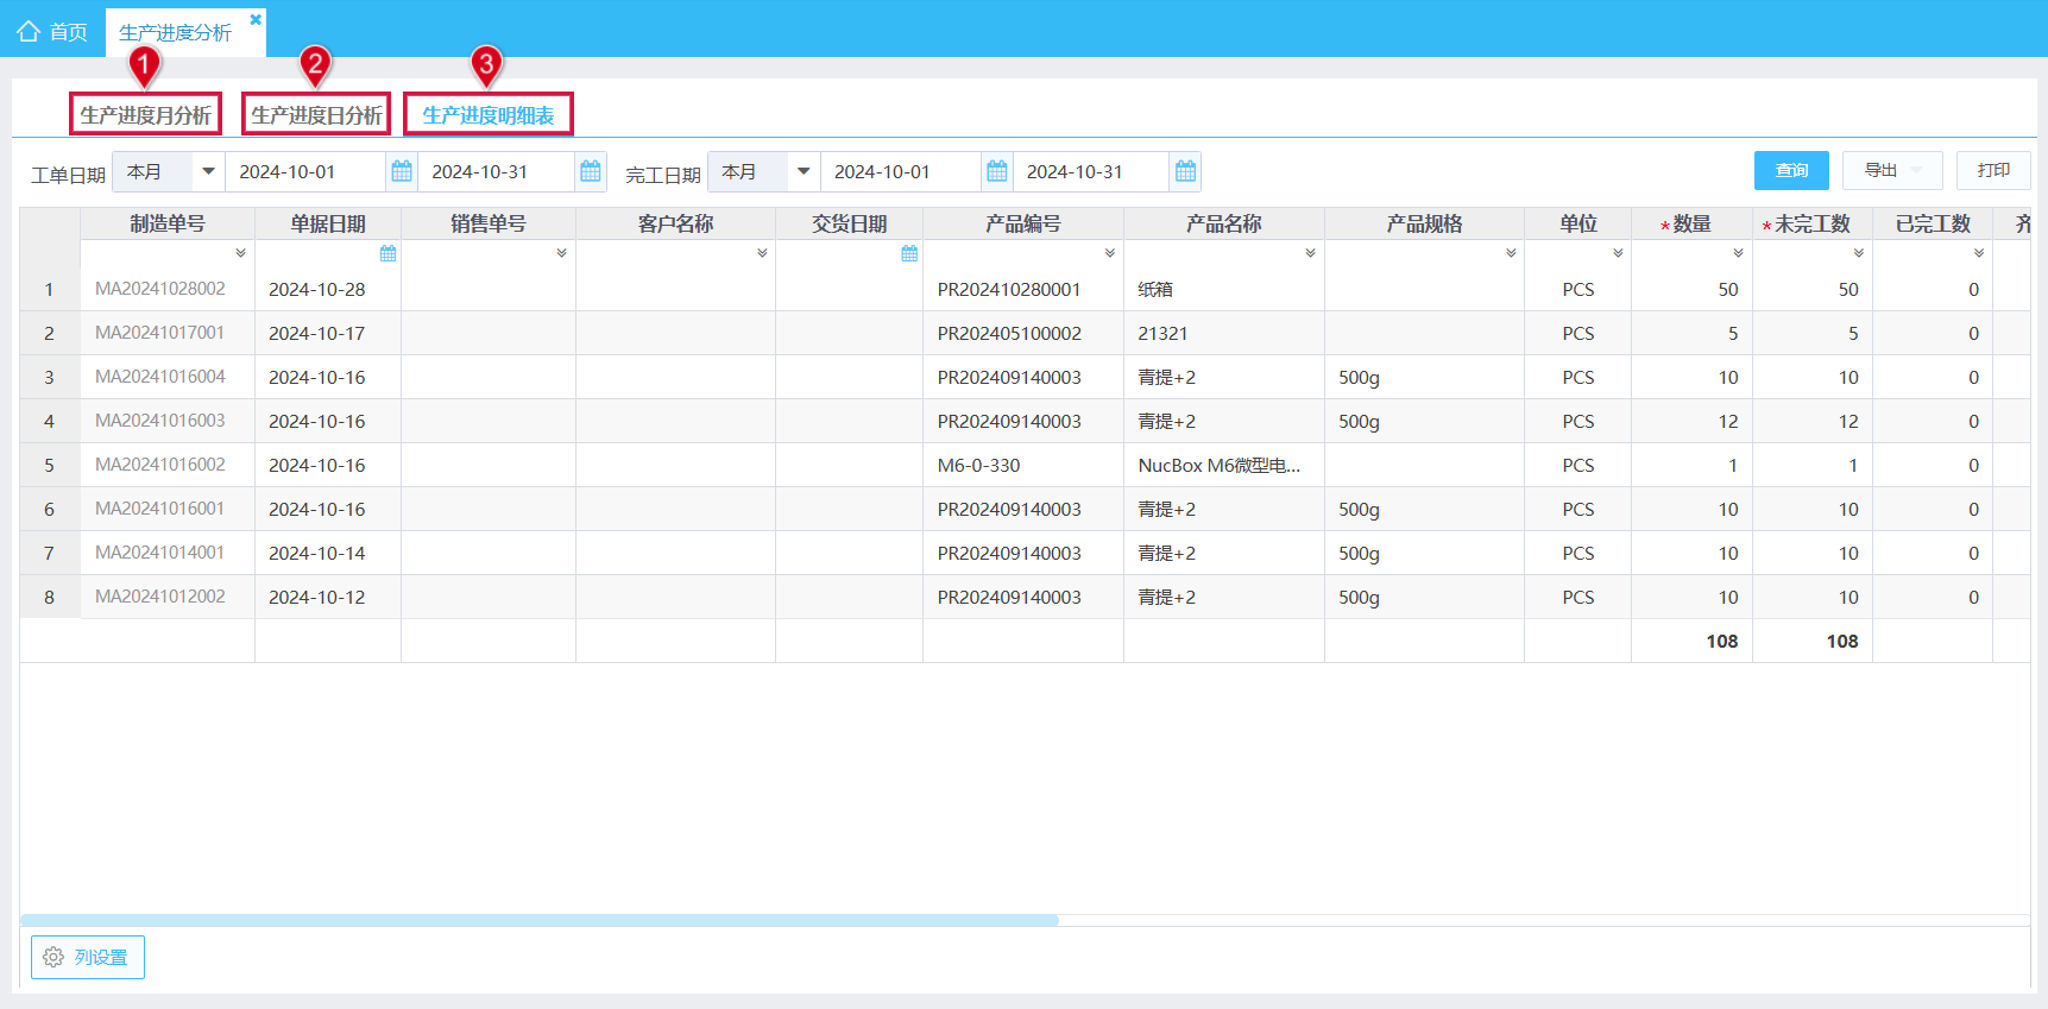Viewport: 2048px width, 1009px height.
Task: Open the 导出 dropdown button
Action: tap(1892, 170)
